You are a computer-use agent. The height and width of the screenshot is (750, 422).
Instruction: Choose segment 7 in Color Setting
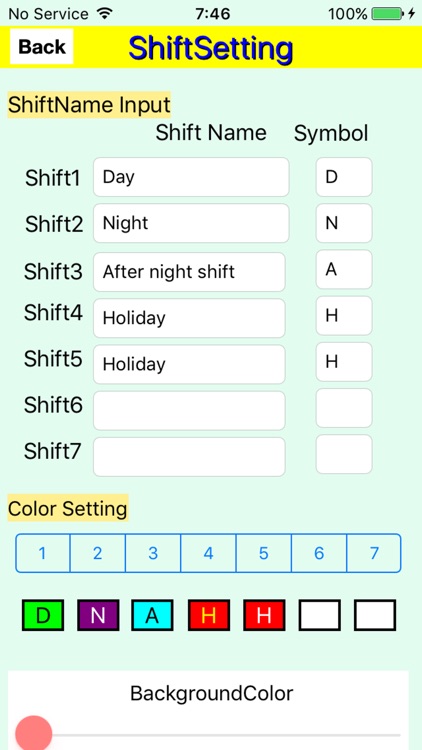point(374,553)
